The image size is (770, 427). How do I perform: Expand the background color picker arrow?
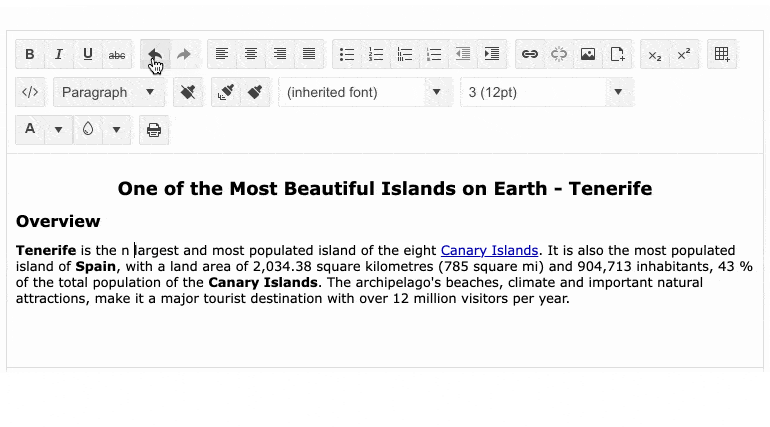[x=117, y=130]
